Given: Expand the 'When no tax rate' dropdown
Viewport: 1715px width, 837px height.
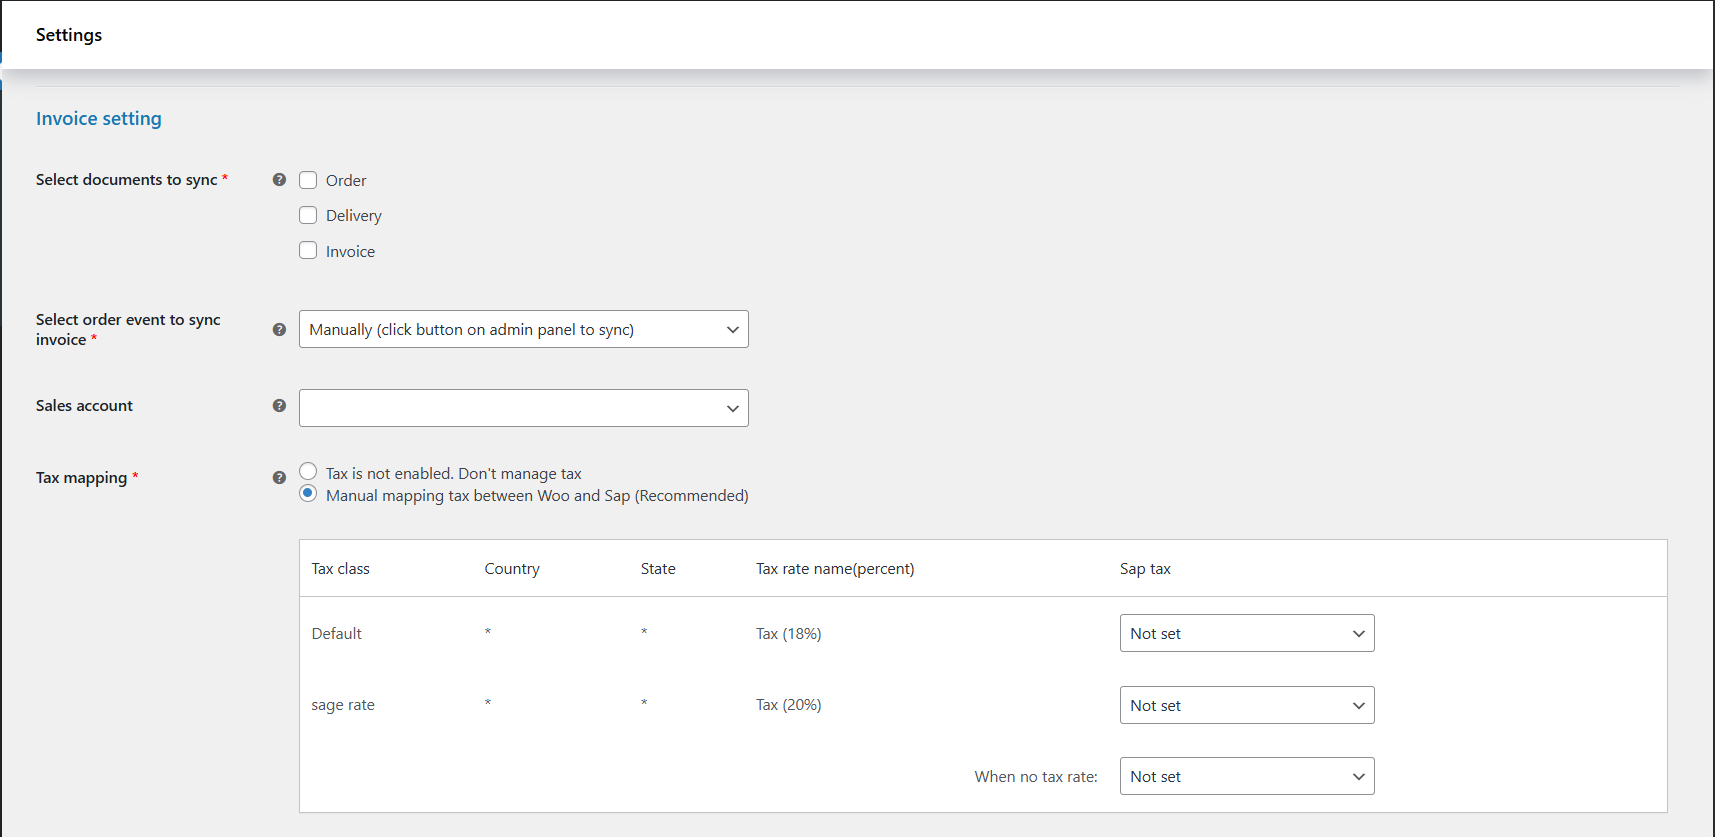Looking at the screenshot, I should tap(1246, 777).
